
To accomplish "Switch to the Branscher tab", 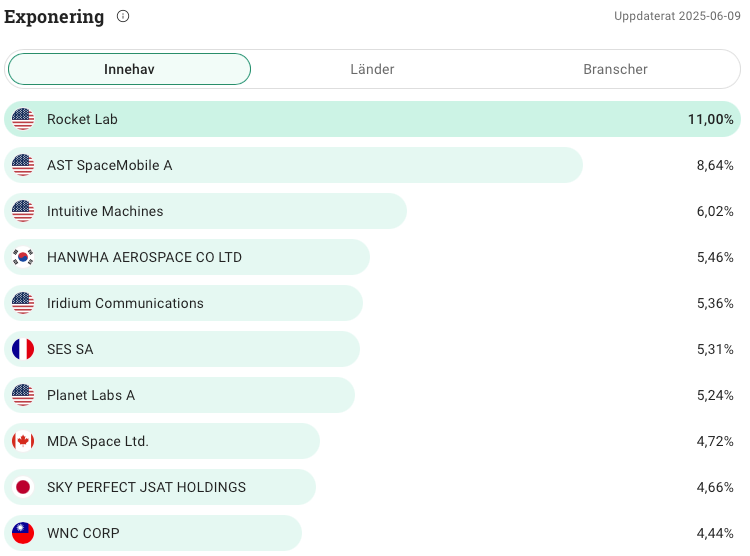I will coord(615,69).
